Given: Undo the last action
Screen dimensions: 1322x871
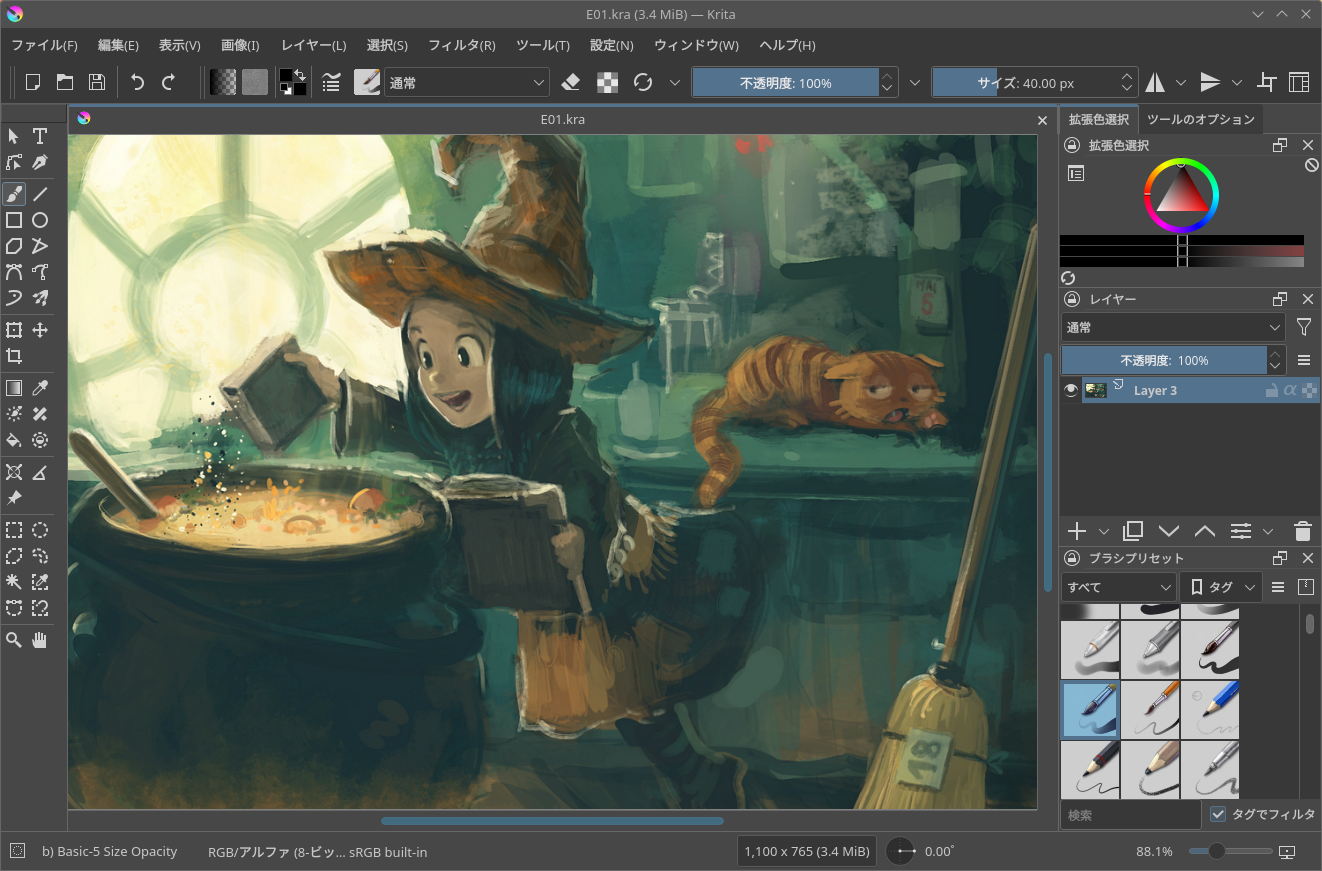Looking at the screenshot, I should 138,82.
